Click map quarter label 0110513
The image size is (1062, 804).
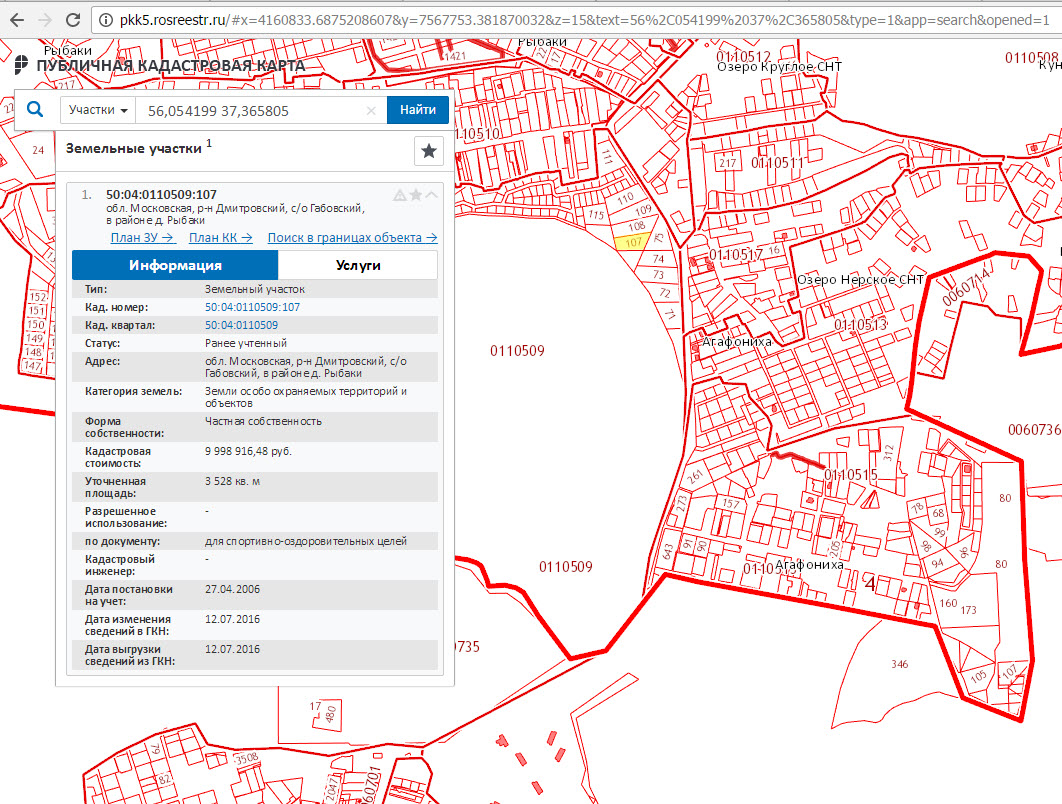pos(861,324)
